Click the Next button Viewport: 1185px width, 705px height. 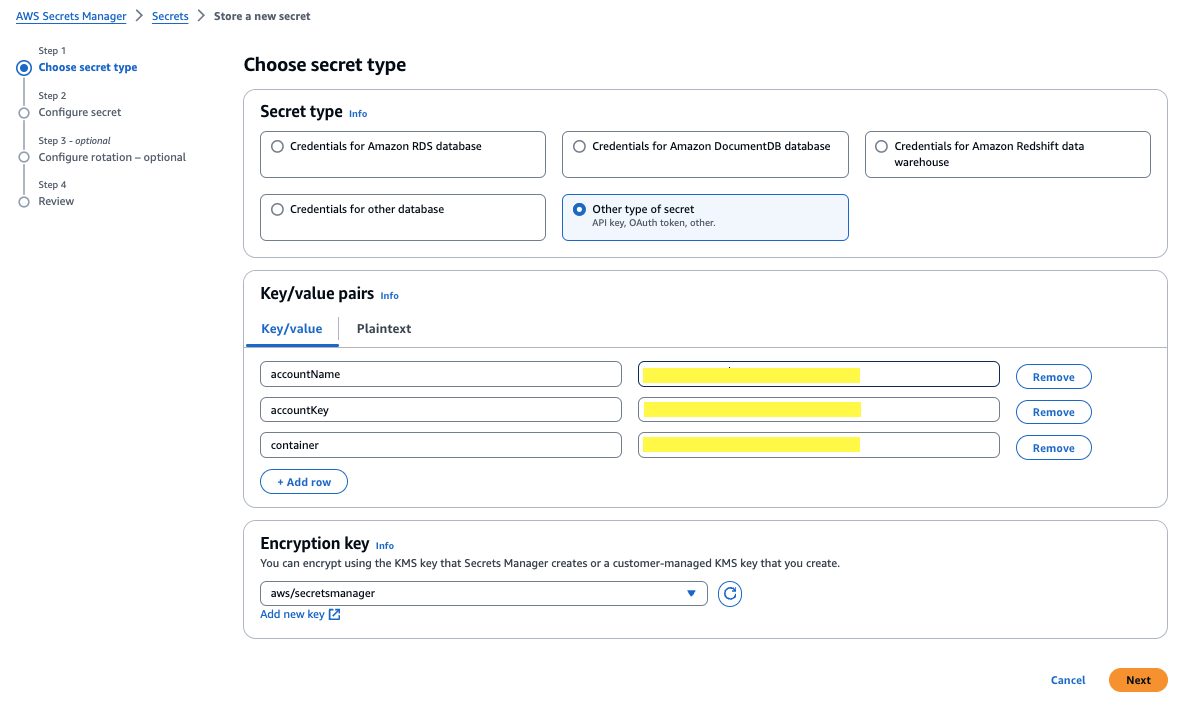(x=1138, y=680)
